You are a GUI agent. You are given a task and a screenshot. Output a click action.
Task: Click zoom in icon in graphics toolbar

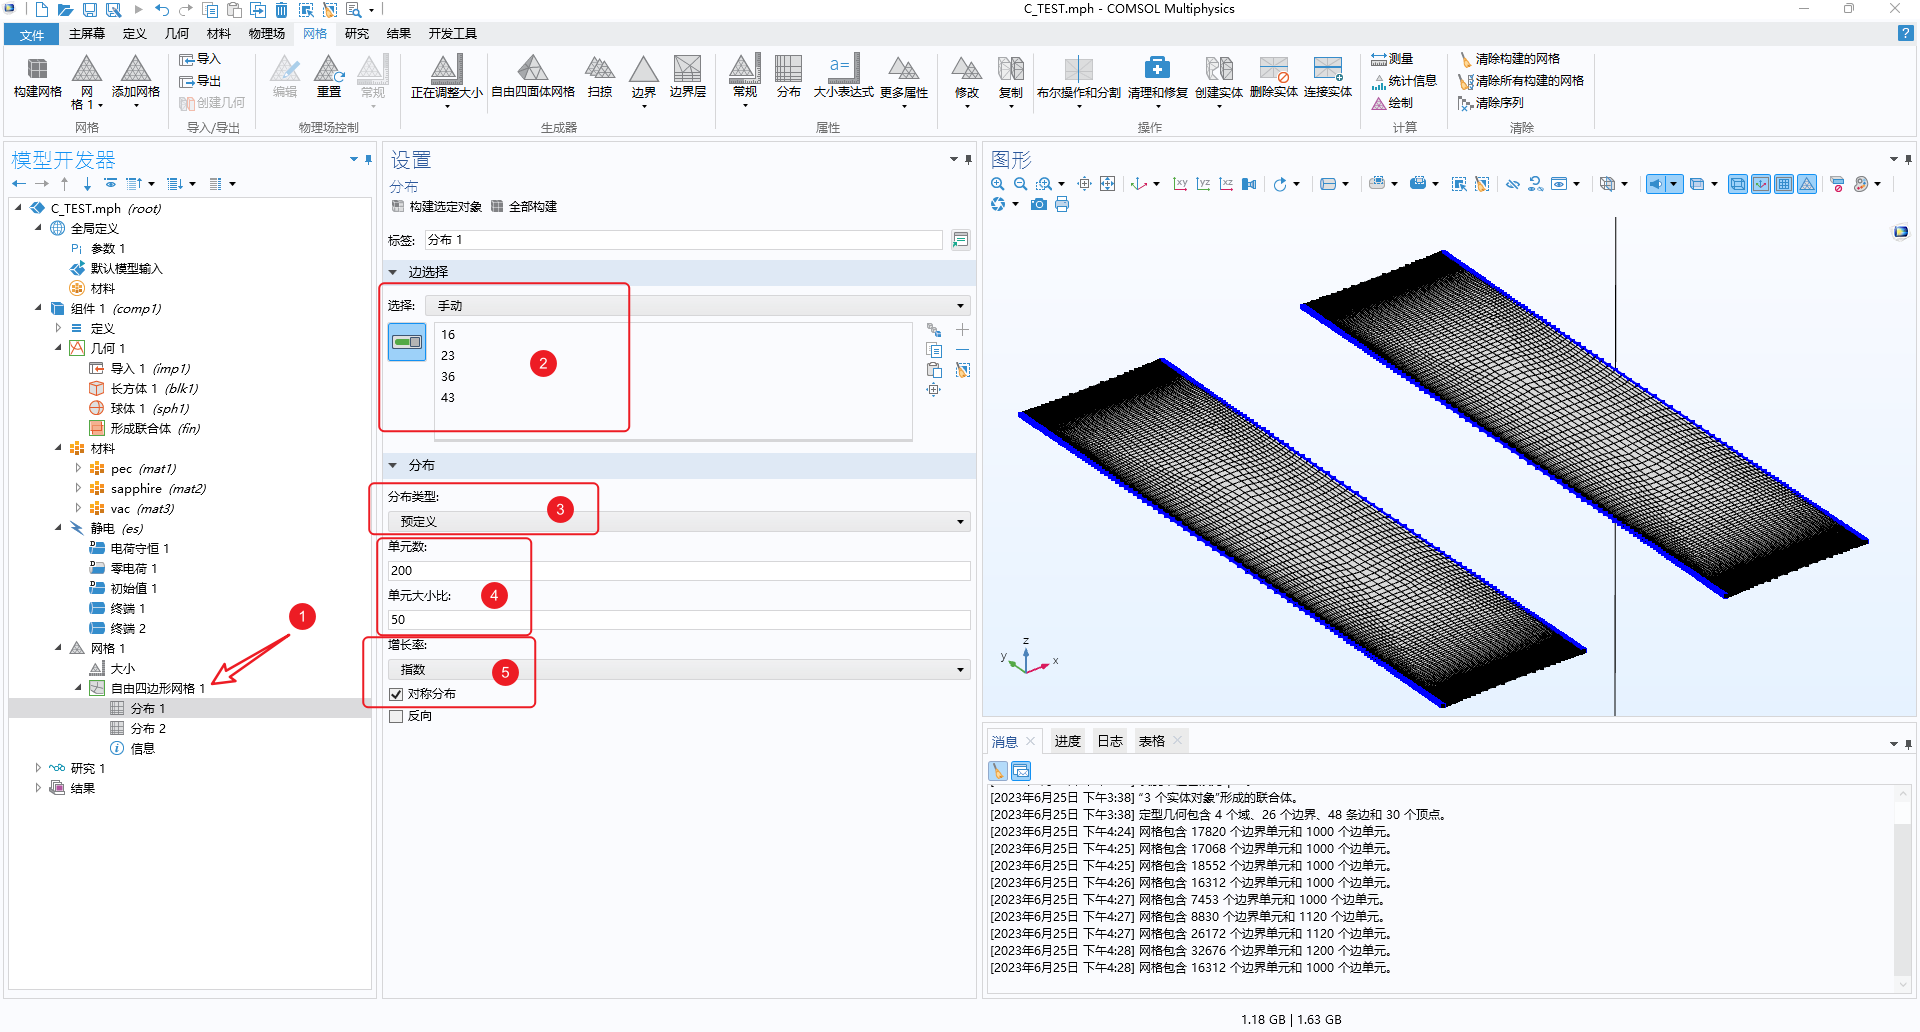tap(997, 184)
